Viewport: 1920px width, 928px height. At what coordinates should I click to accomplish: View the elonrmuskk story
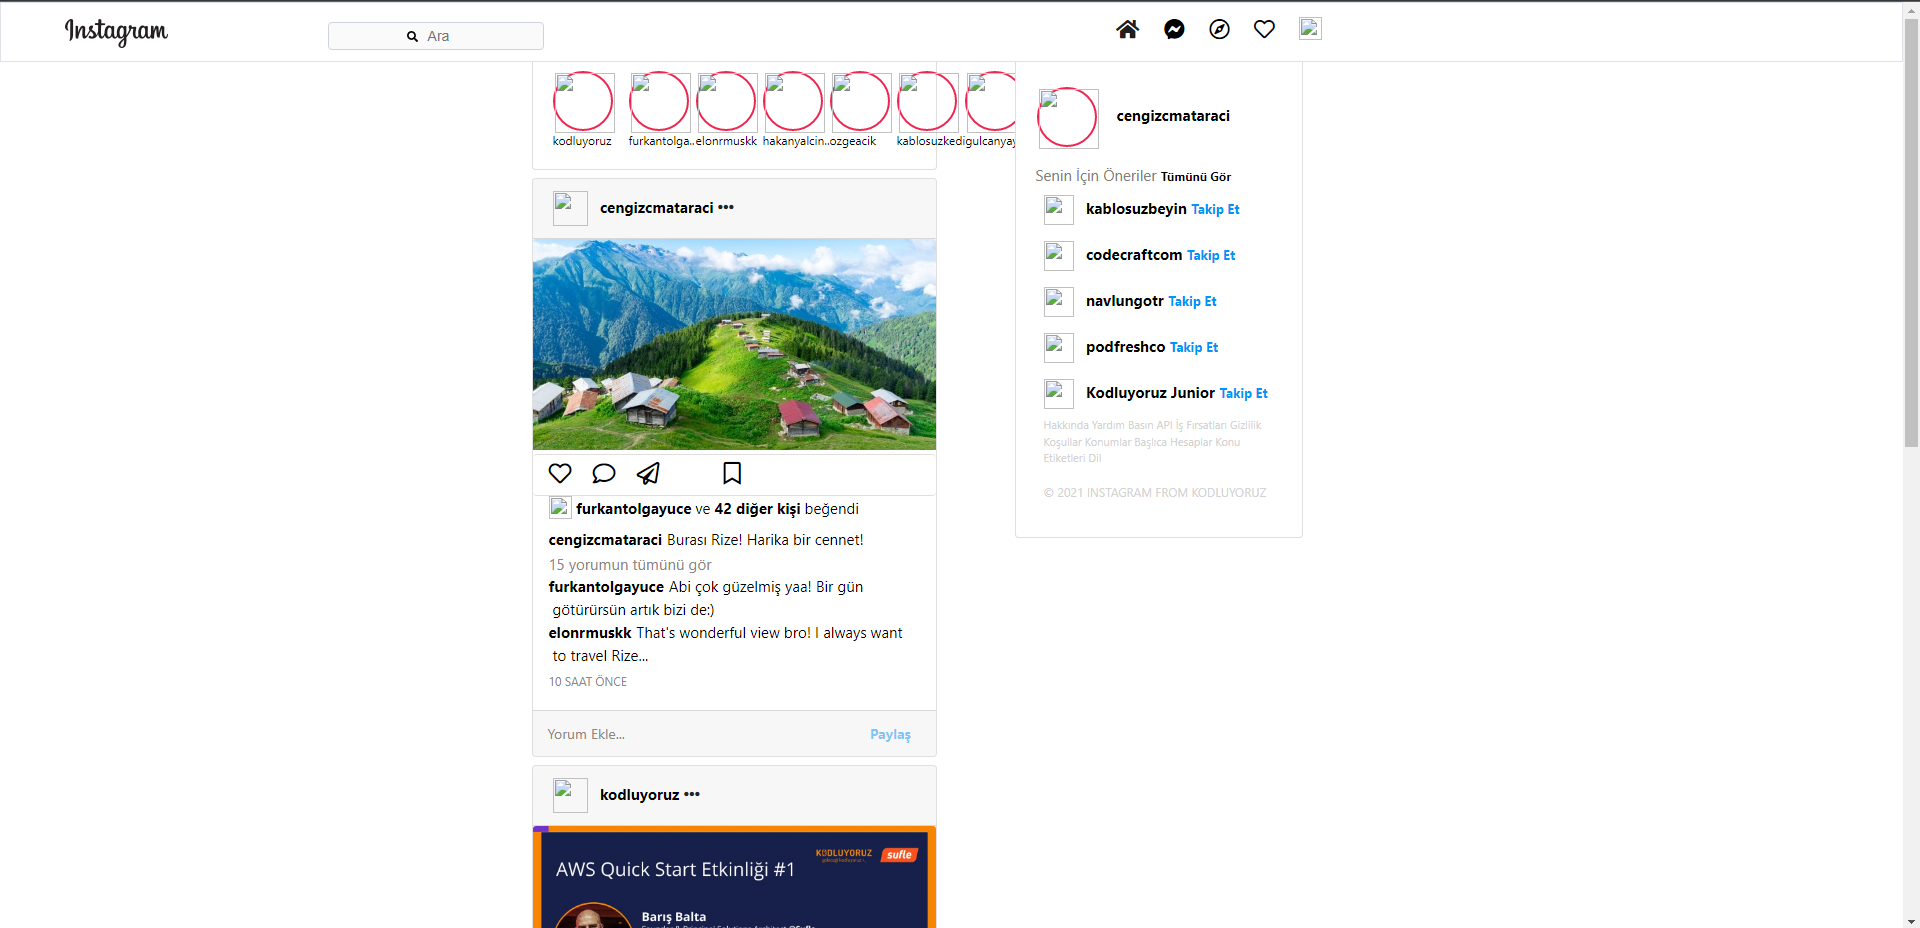726,101
